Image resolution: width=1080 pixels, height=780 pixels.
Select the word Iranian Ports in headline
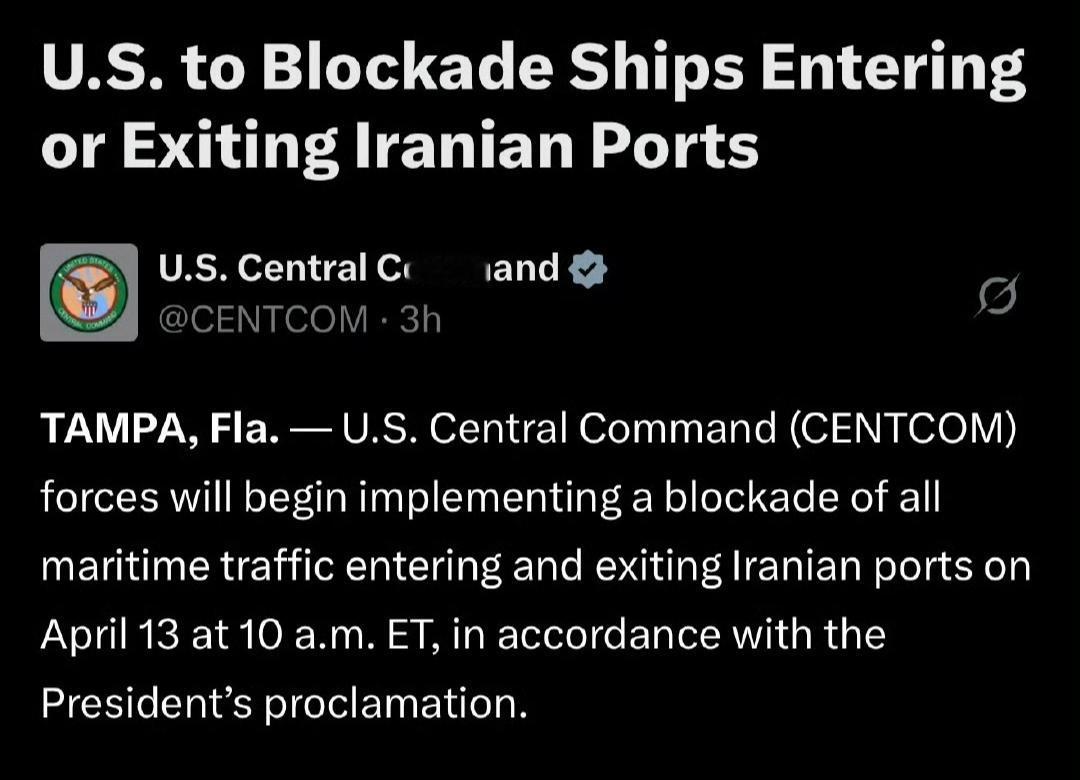pyautogui.click(x=556, y=147)
